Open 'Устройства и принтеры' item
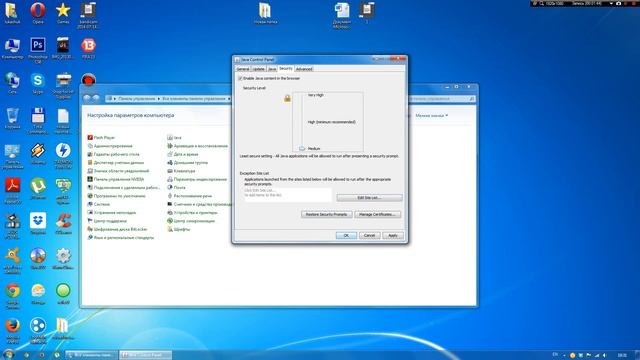 [x=193, y=213]
